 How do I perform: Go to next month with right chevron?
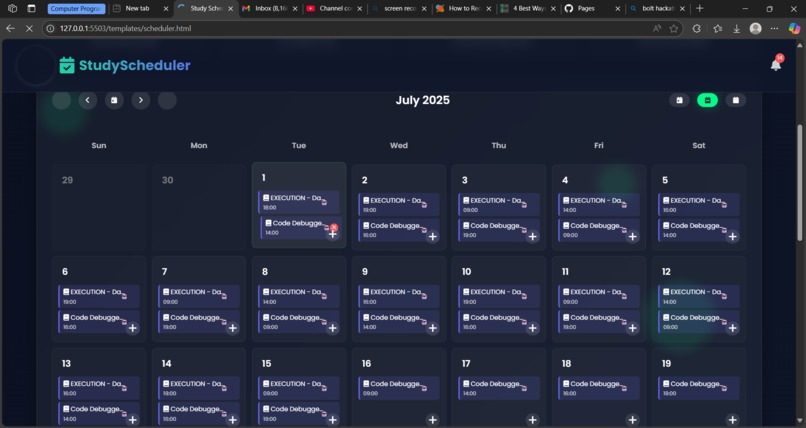pyautogui.click(x=141, y=100)
